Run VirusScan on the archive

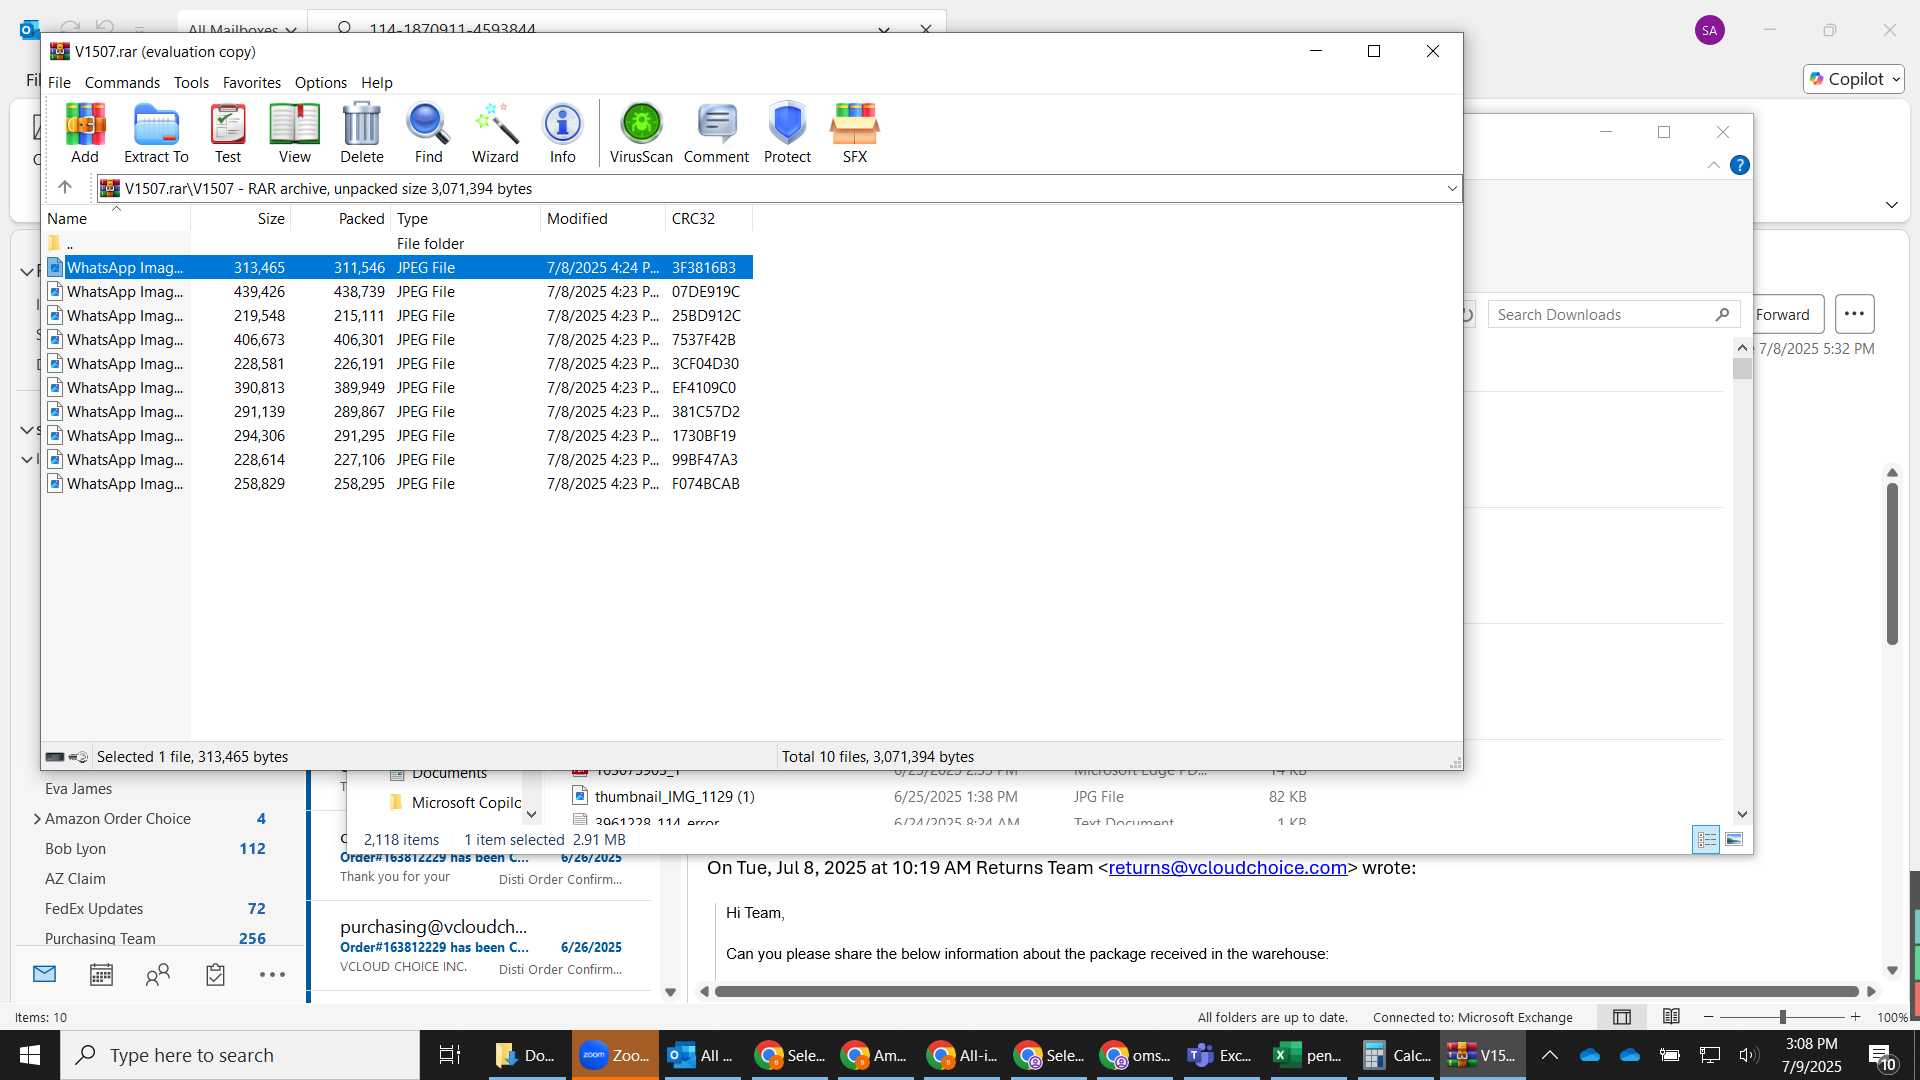(x=641, y=132)
